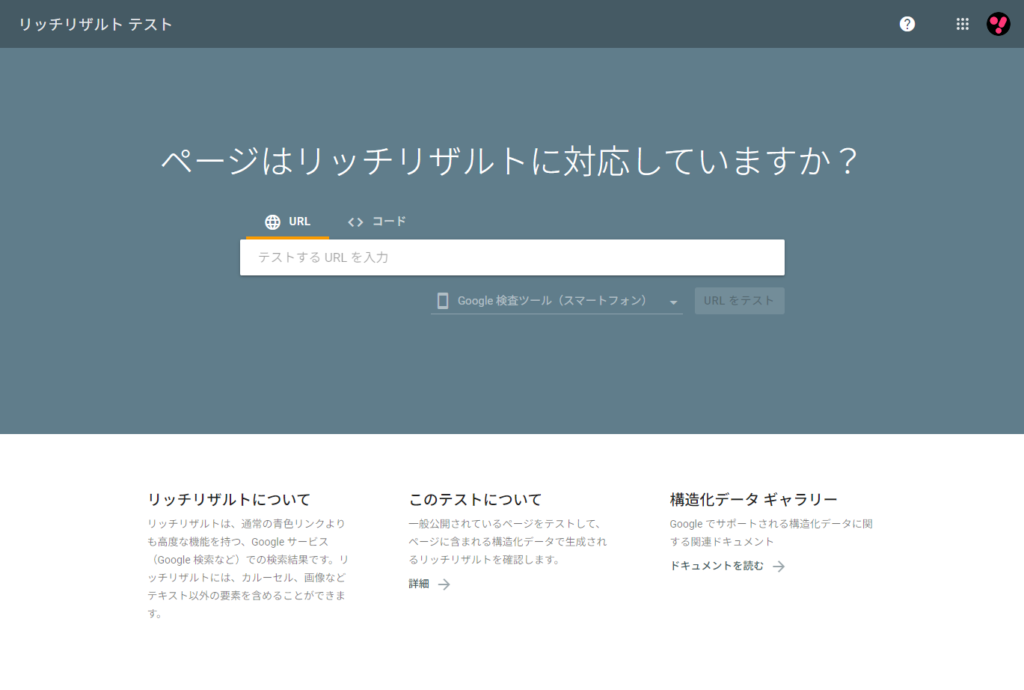Focus the テストする URL を入力 field
The height and width of the screenshot is (690, 1024).
point(512,257)
